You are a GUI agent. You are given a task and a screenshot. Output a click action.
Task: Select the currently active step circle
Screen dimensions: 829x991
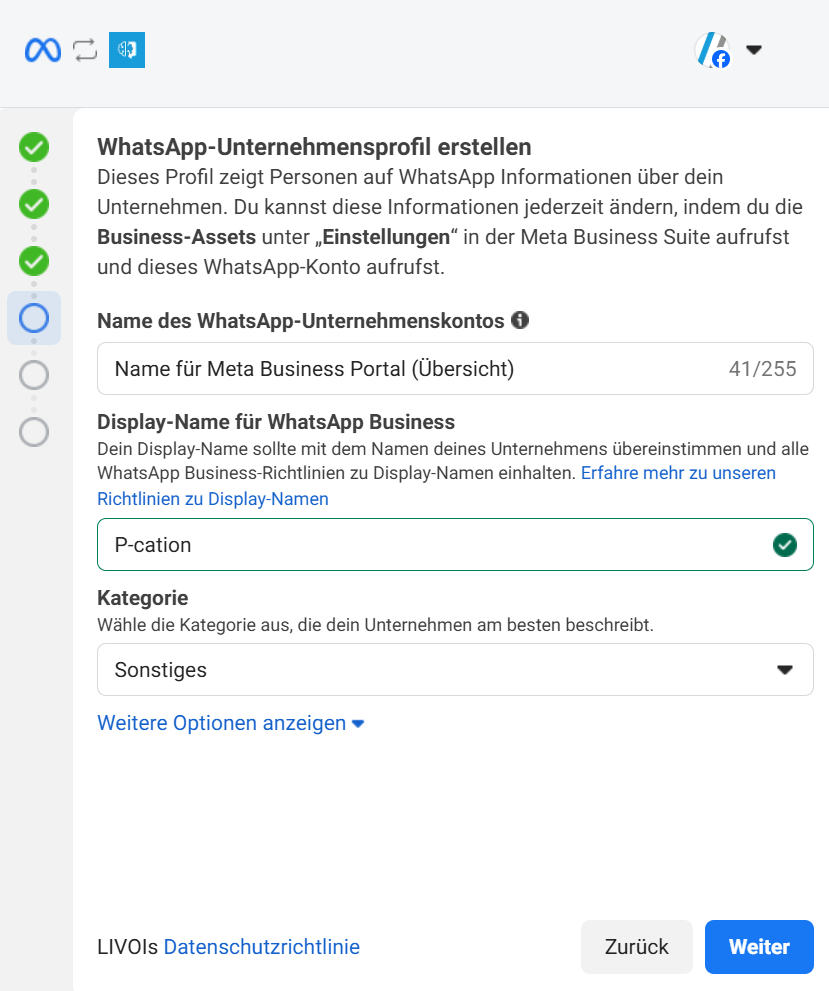click(33, 318)
